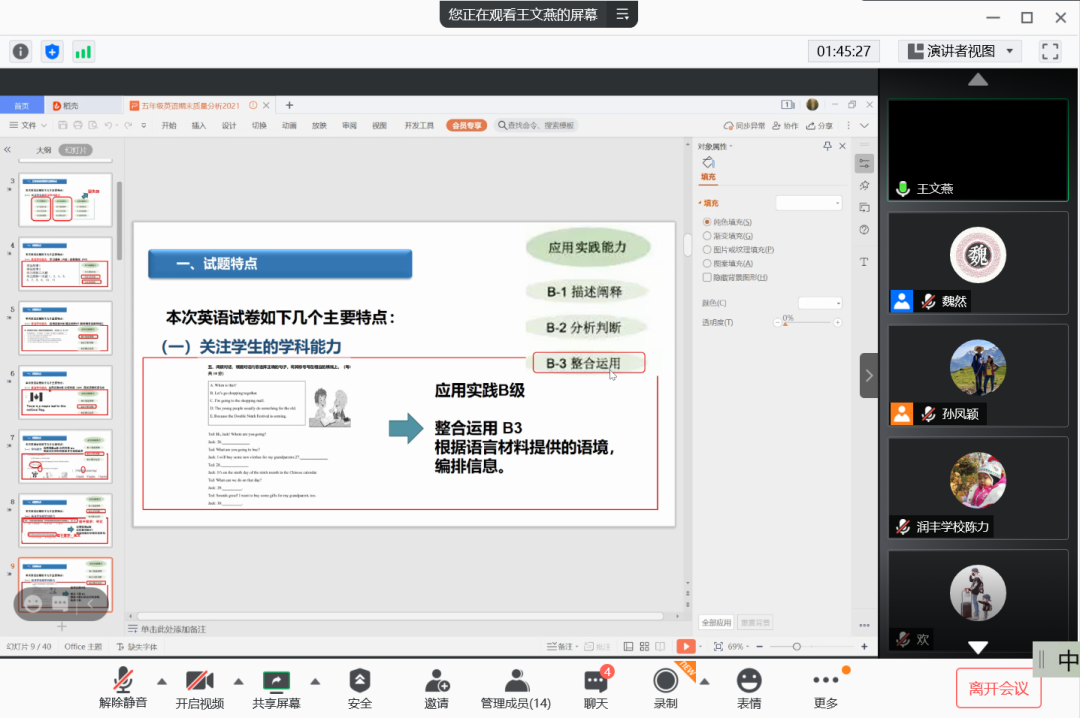The height and width of the screenshot is (718, 1080).
Task: Click the fill paint bucket icon
Action: coord(708,163)
